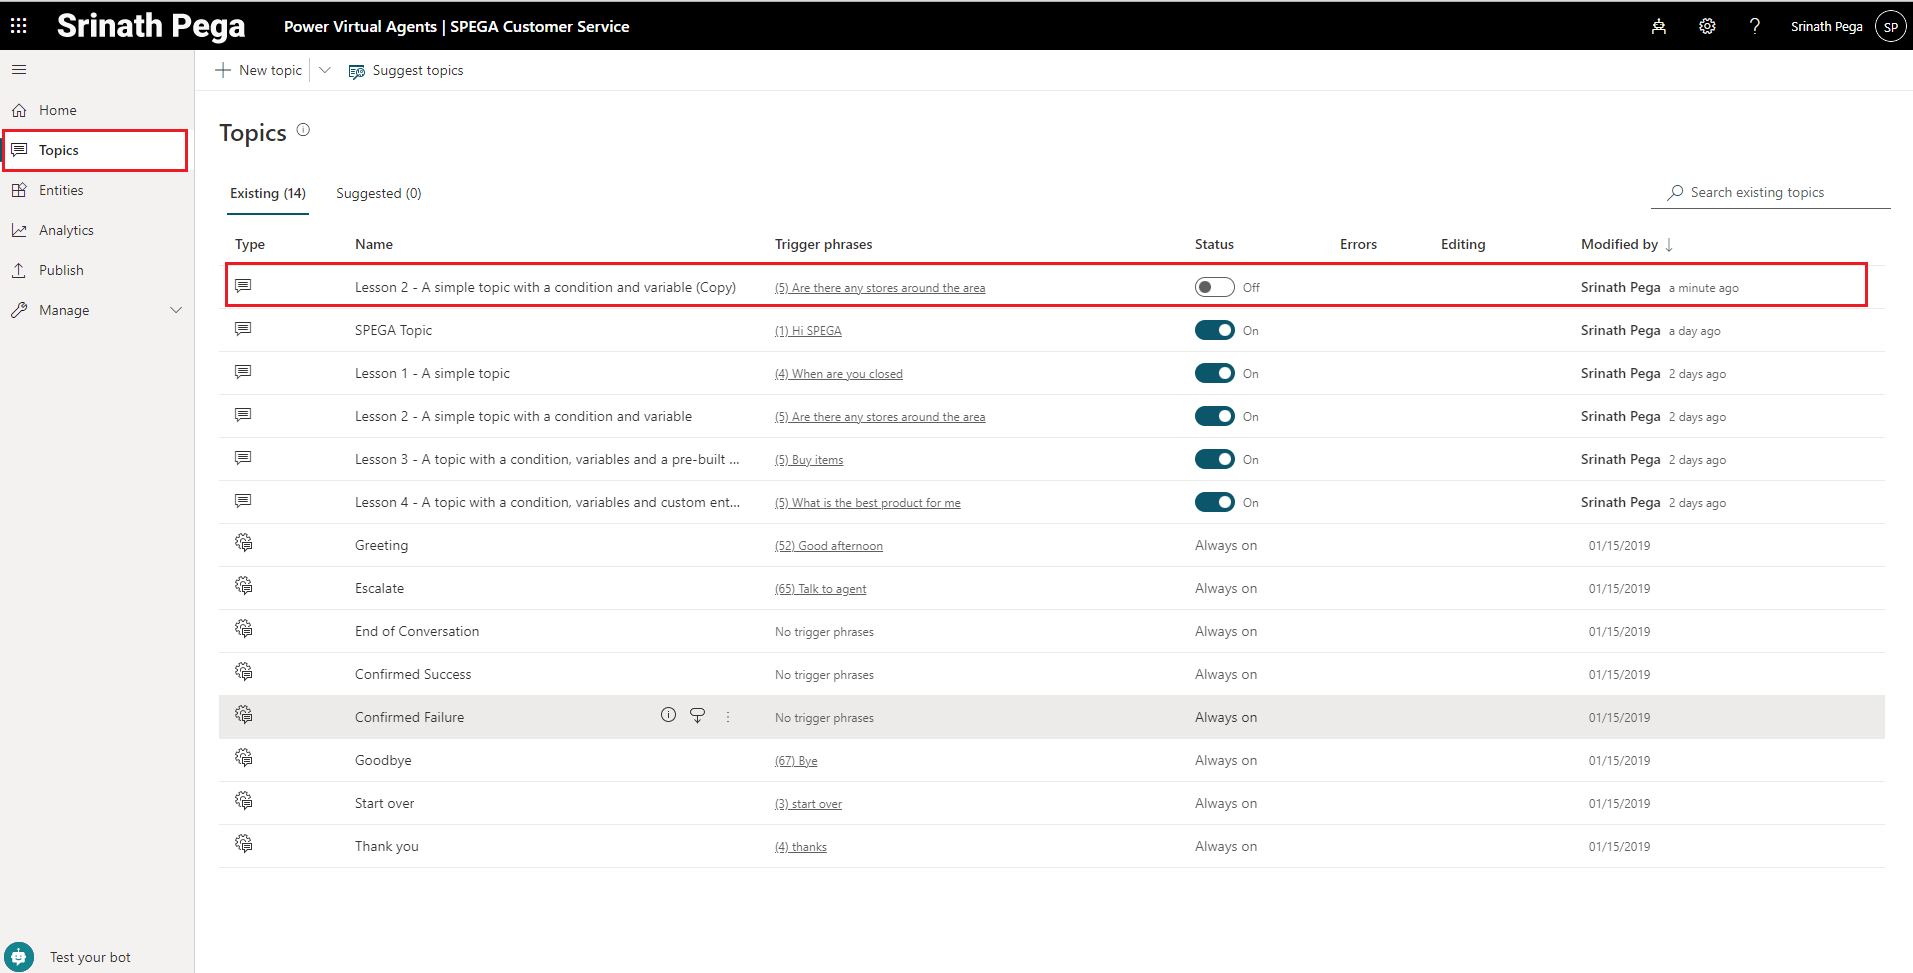The height and width of the screenshot is (973, 1913).
Task: Go to Analytics in the sidebar
Action: point(66,230)
